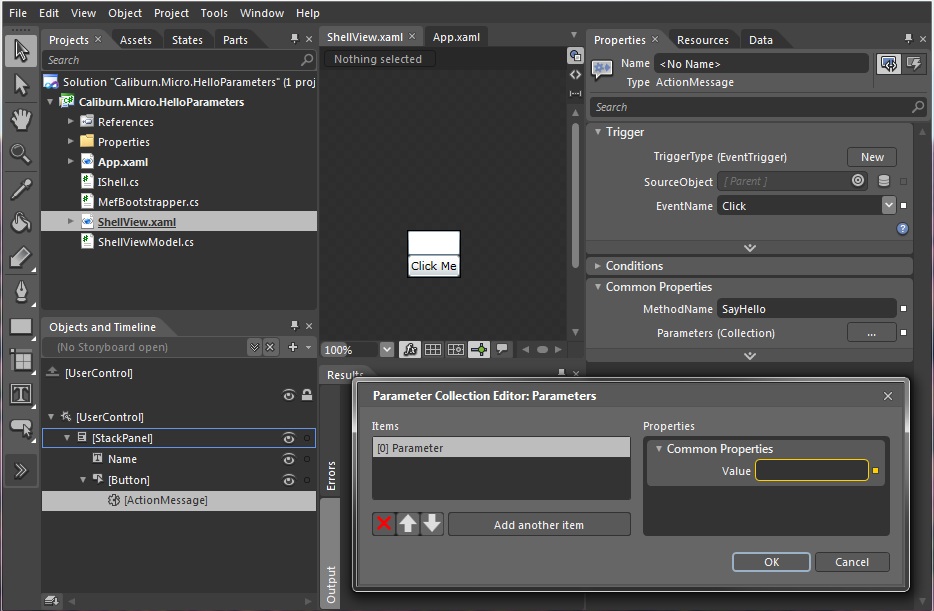Image resolution: width=934 pixels, height=611 pixels.
Task: Click Add another item button
Action: 539,524
